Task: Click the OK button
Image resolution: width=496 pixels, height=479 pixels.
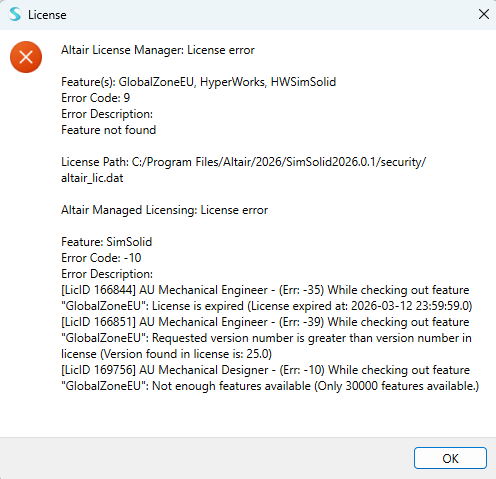Action: pos(450,458)
